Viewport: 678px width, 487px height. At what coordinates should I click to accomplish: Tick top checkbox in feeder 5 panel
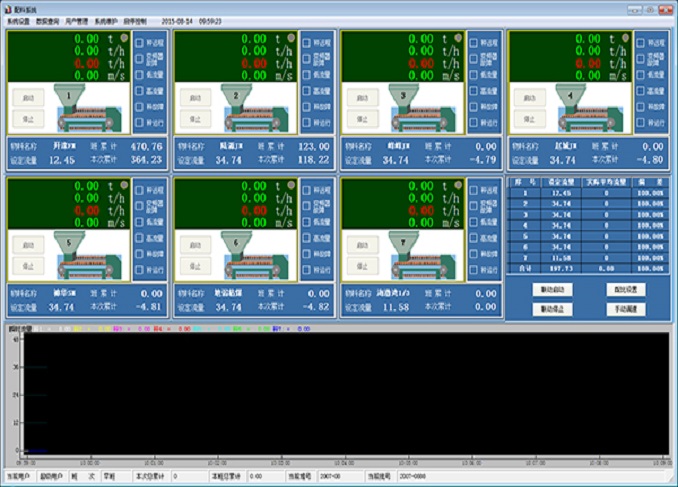coord(141,190)
